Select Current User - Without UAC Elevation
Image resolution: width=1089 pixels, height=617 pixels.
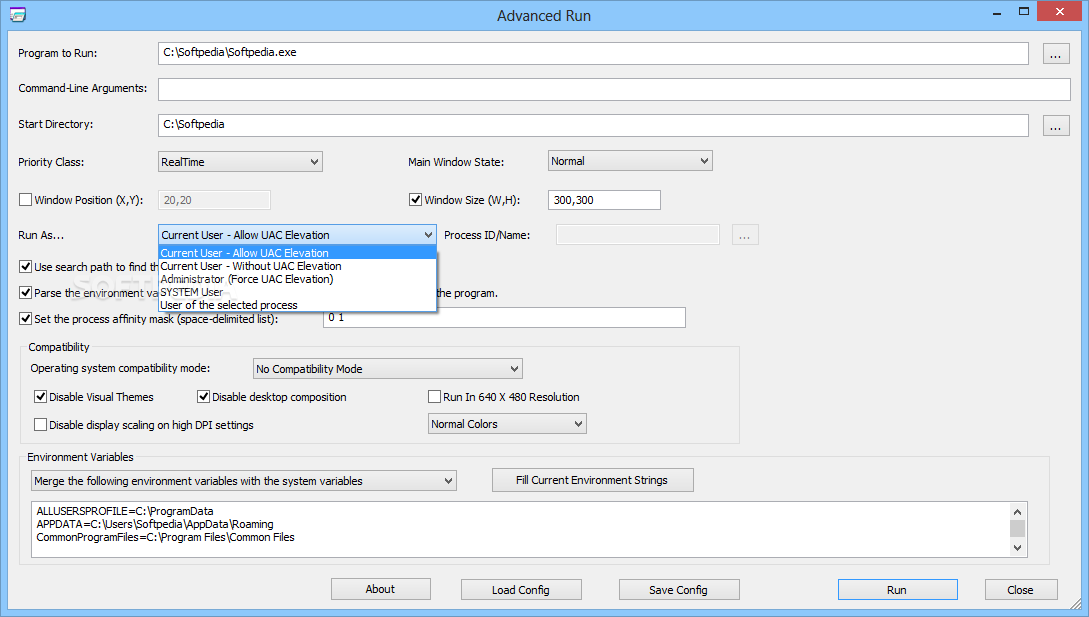(x=297, y=266)
